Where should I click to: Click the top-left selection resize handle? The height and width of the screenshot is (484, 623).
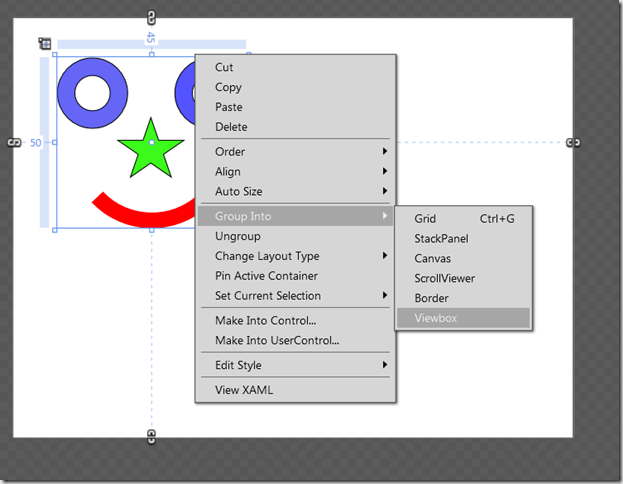(x=55, y=54)
